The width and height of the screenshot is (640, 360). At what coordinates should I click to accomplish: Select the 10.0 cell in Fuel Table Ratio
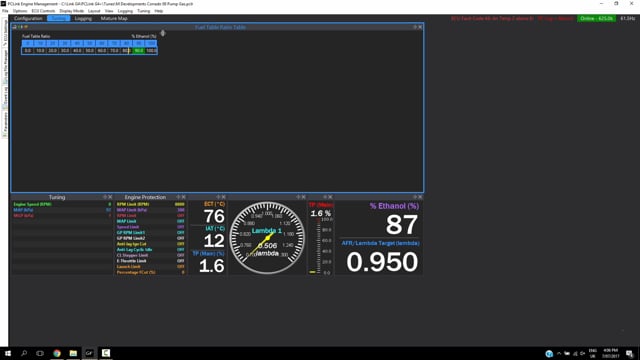tap(40, 51)
